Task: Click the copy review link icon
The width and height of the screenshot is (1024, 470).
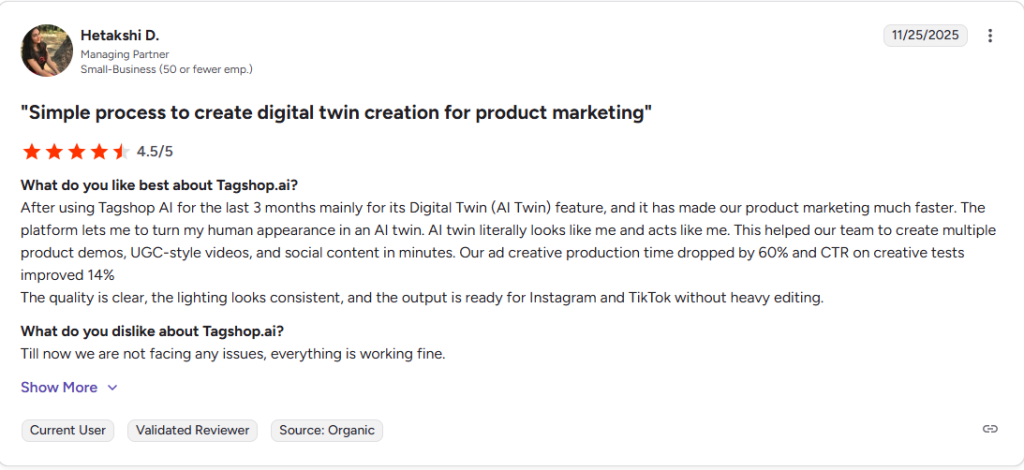Action: [990, 429]
